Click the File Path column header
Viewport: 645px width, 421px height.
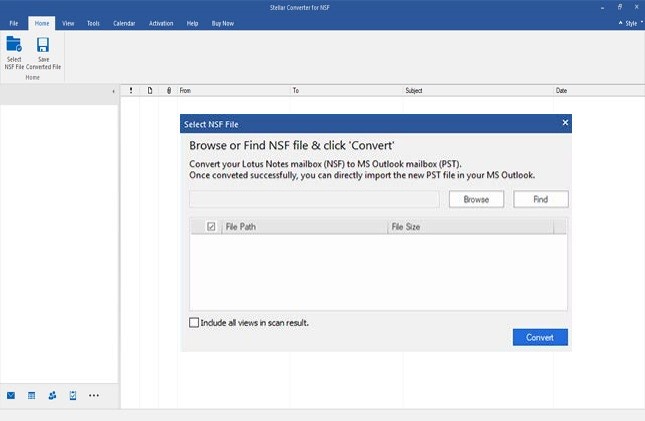point(304,227)
